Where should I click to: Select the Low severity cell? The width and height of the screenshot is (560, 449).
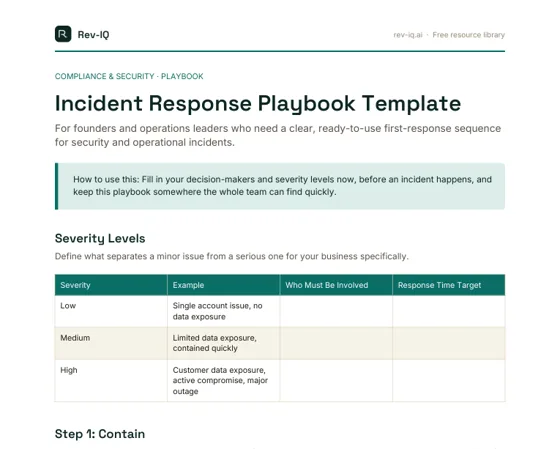tap(111, 311)
